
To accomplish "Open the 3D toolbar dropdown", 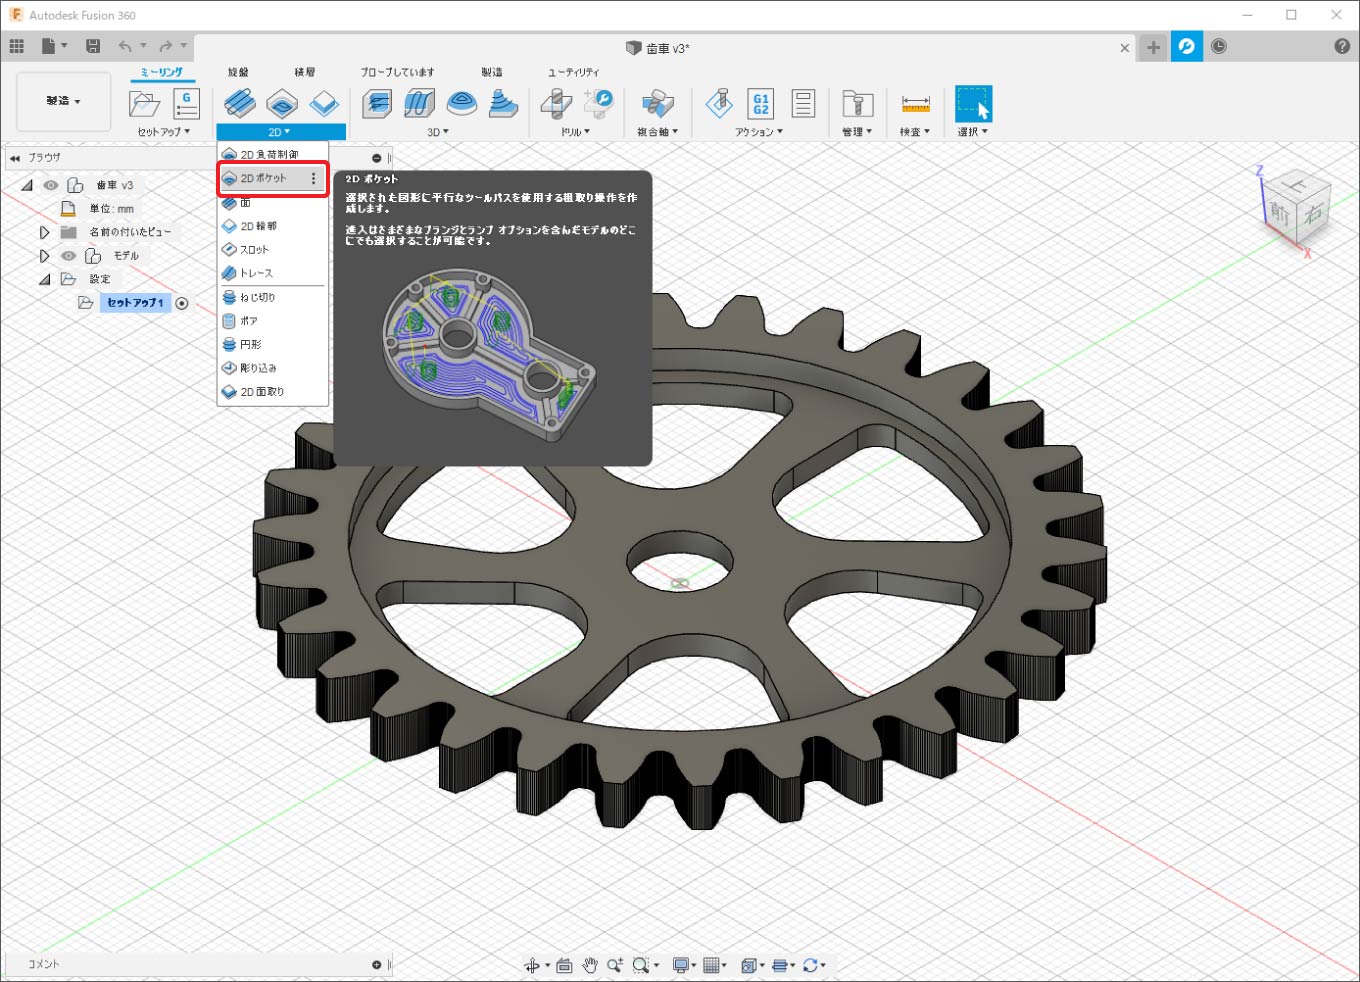I will click(x=438, y=132).
